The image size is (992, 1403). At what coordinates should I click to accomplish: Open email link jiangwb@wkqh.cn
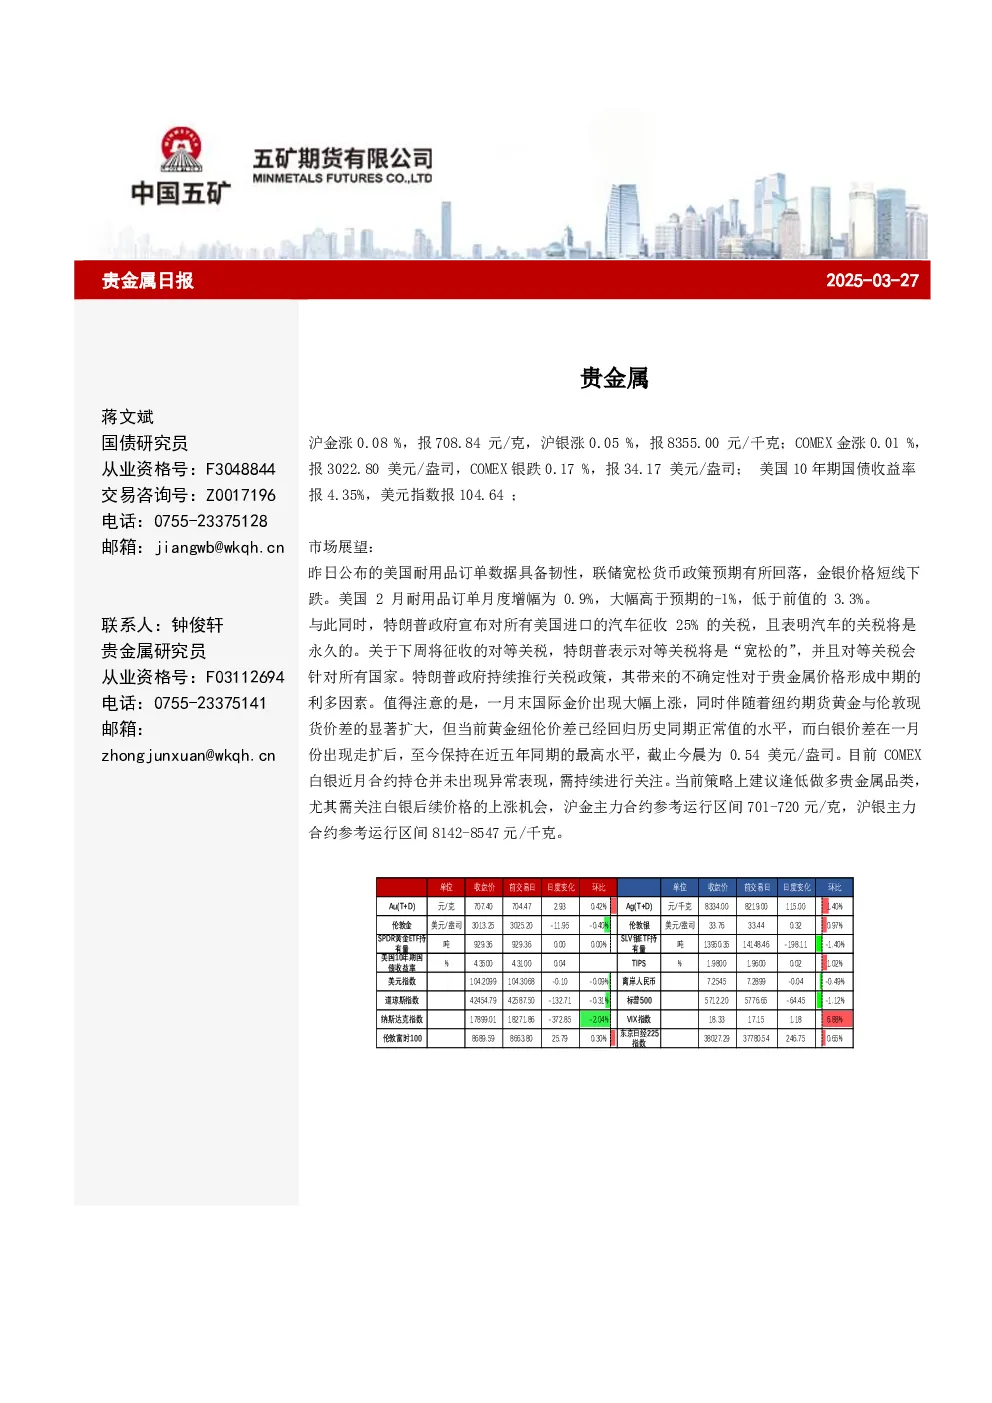point(220,548)
